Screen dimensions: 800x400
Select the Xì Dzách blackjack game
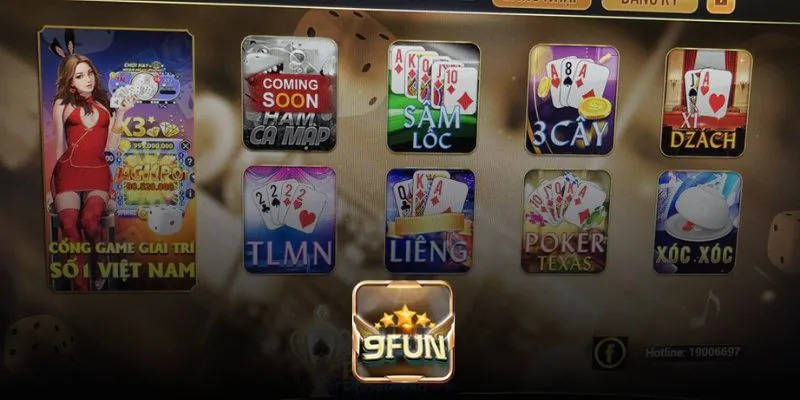(x=706, y=103)
